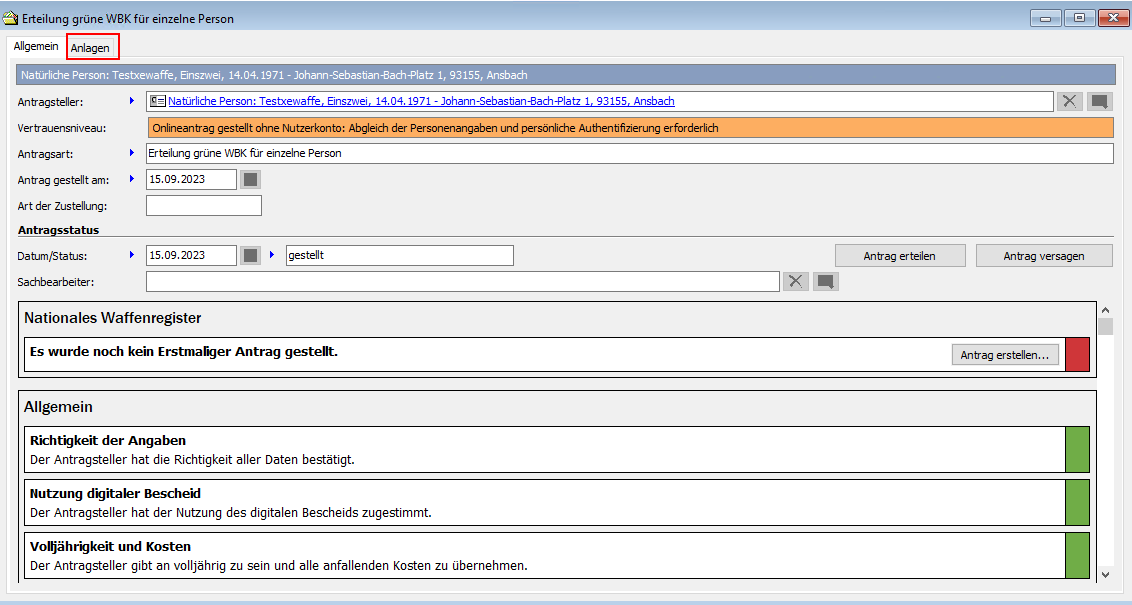This screenshot has height=605, width=1132.
Task: Click the blue arrow next to Antragsteller label
Action: click(131, 101)
